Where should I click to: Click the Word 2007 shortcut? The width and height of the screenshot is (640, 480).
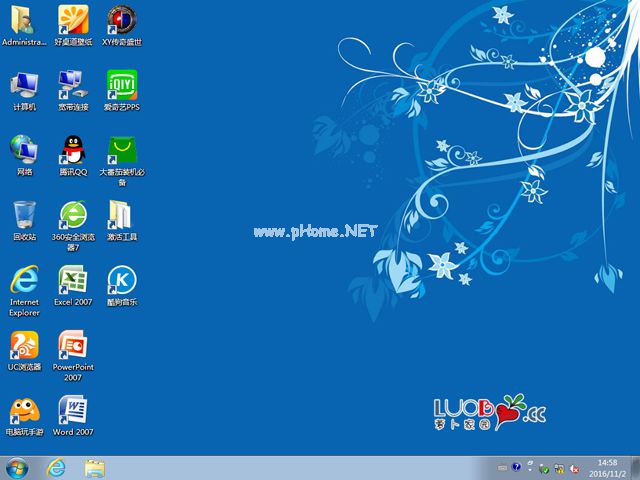point(73,409)
